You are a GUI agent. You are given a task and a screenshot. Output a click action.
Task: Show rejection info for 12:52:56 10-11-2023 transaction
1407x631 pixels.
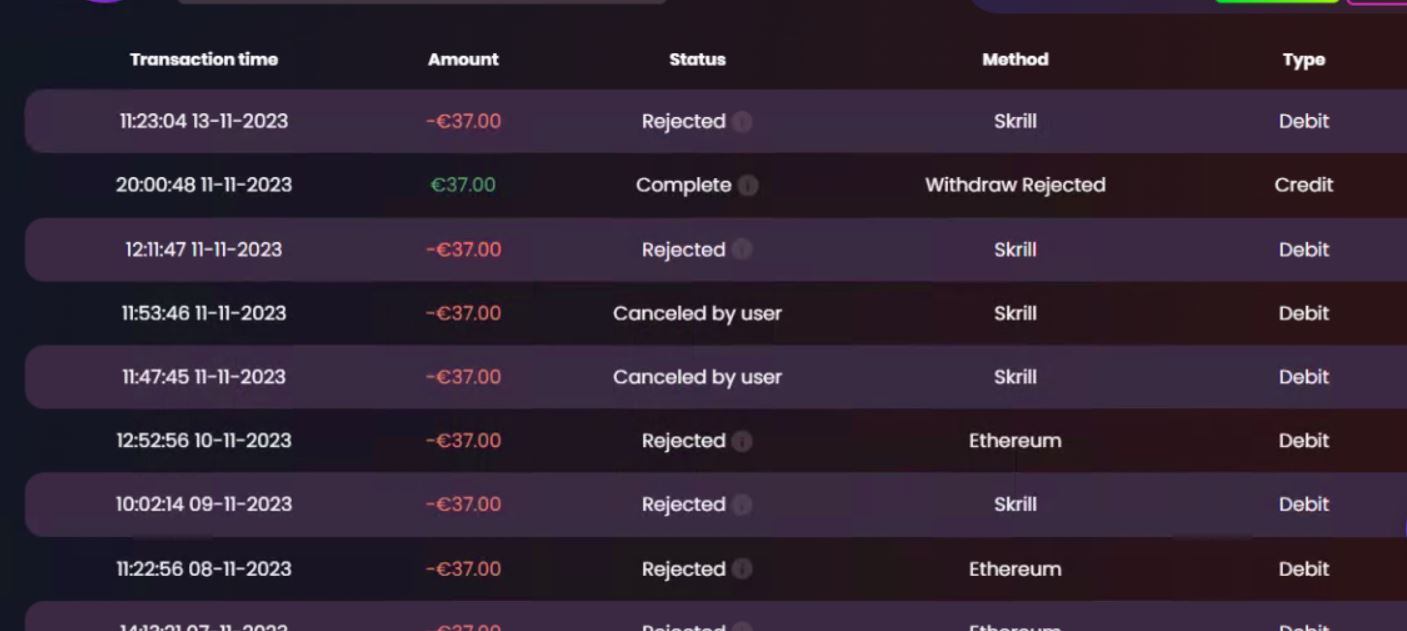[742, 441]
